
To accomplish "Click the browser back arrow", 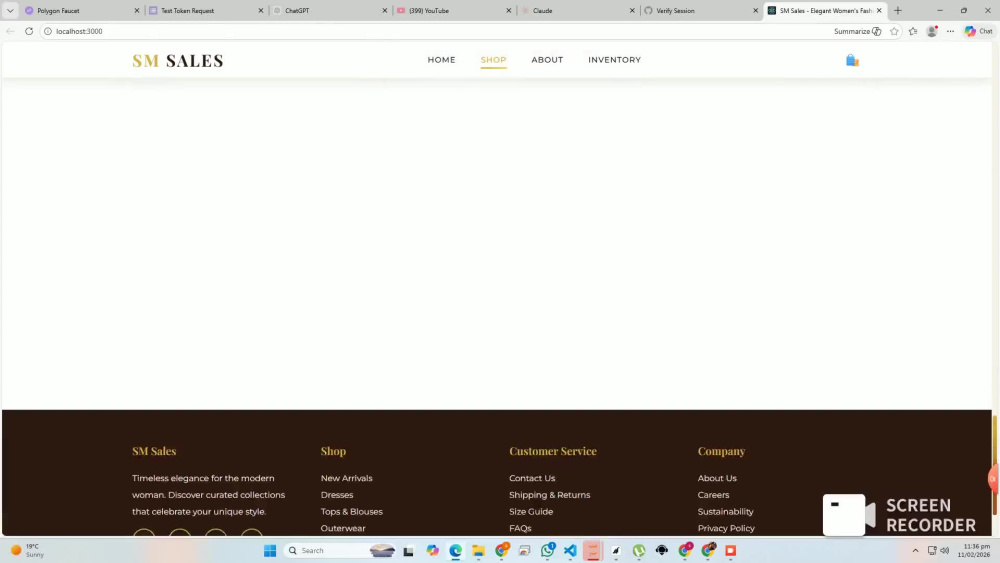I will (10, 31).
